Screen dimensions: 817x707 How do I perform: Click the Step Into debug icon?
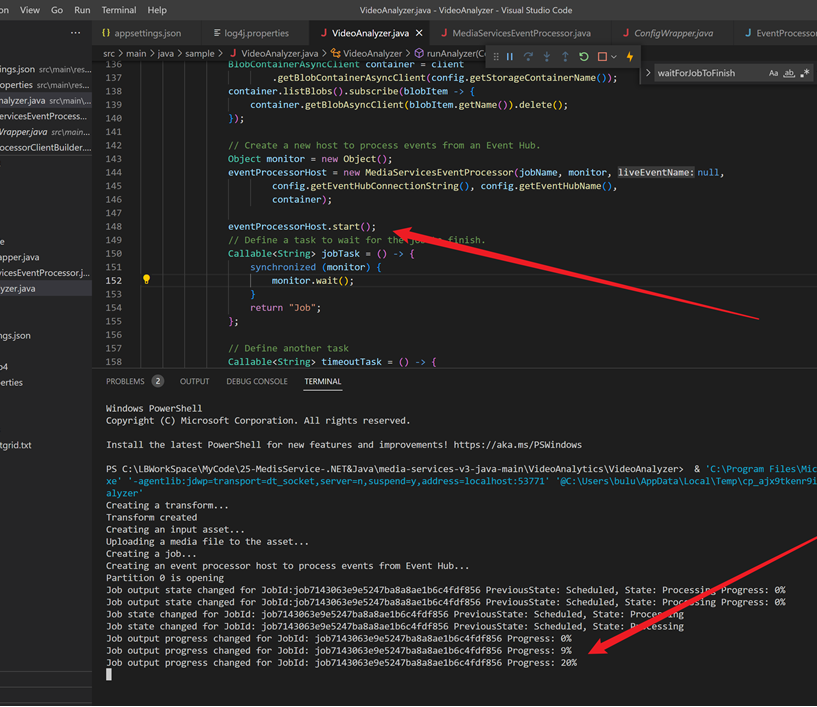[547, 57]
